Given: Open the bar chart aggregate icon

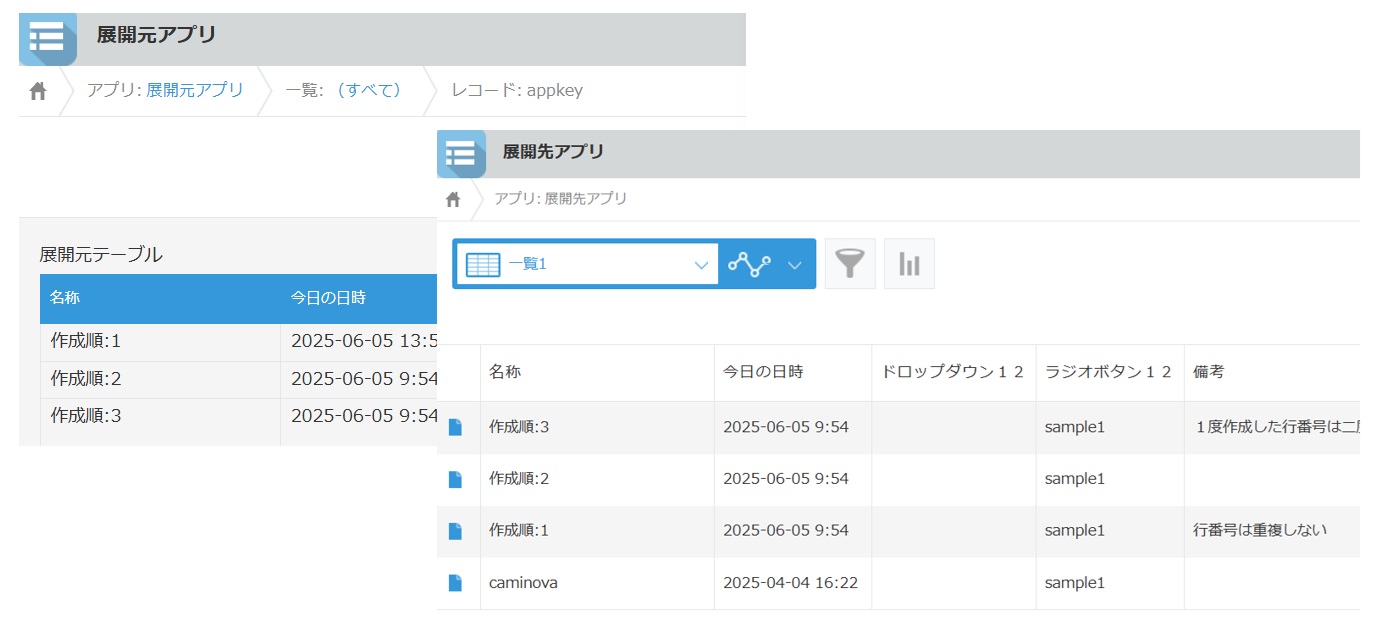Looking at the screenshot, I should pos(909,264).
